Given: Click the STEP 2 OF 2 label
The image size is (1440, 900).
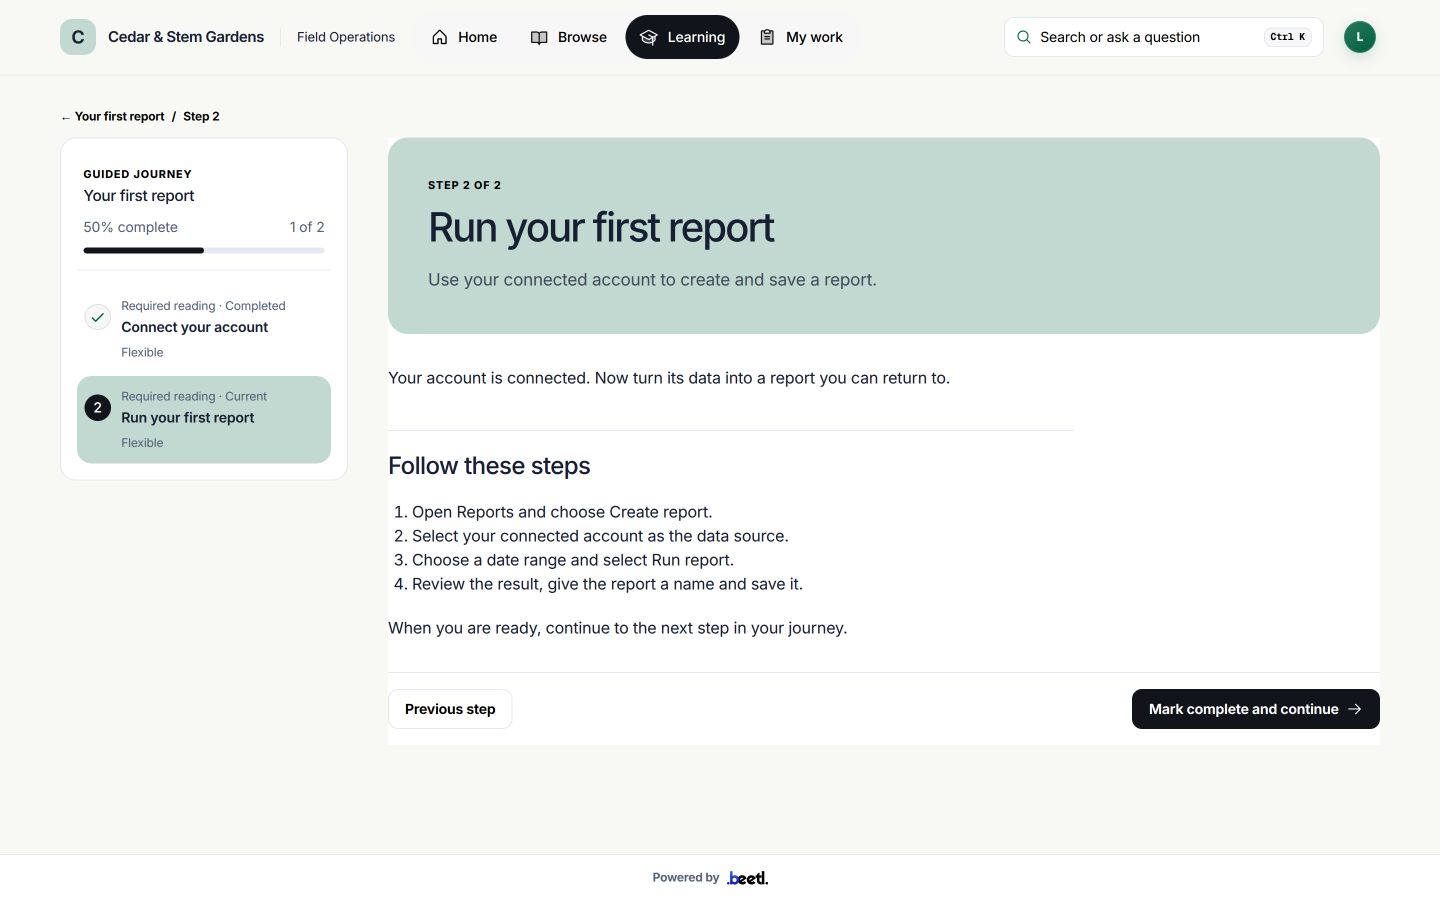Looking at the screenshot, I should point(464,185).
